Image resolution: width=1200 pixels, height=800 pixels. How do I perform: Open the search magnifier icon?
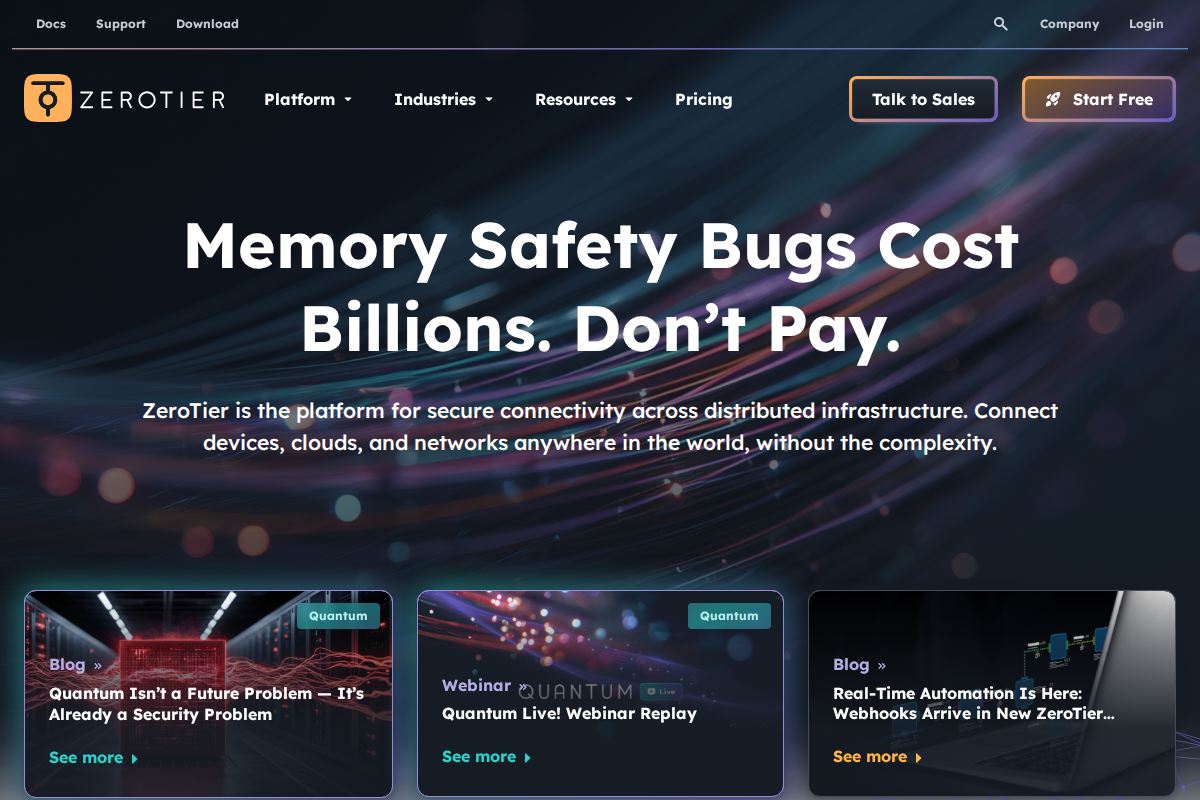[x=1000, y=24]
